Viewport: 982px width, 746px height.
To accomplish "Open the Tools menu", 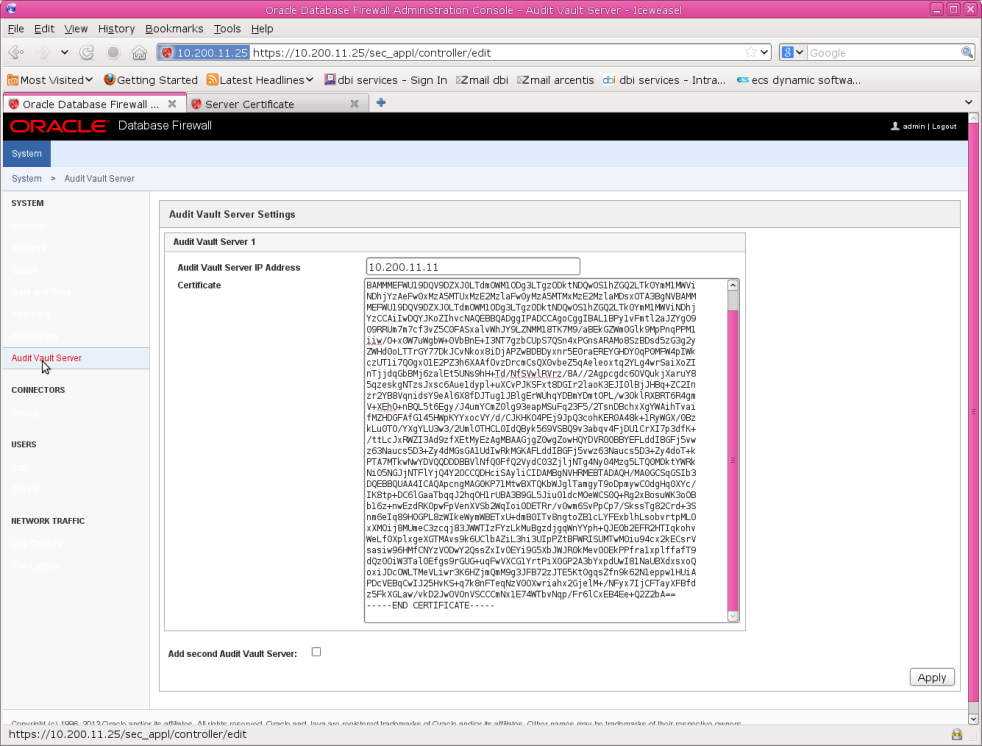I will [x=227, y=29].
